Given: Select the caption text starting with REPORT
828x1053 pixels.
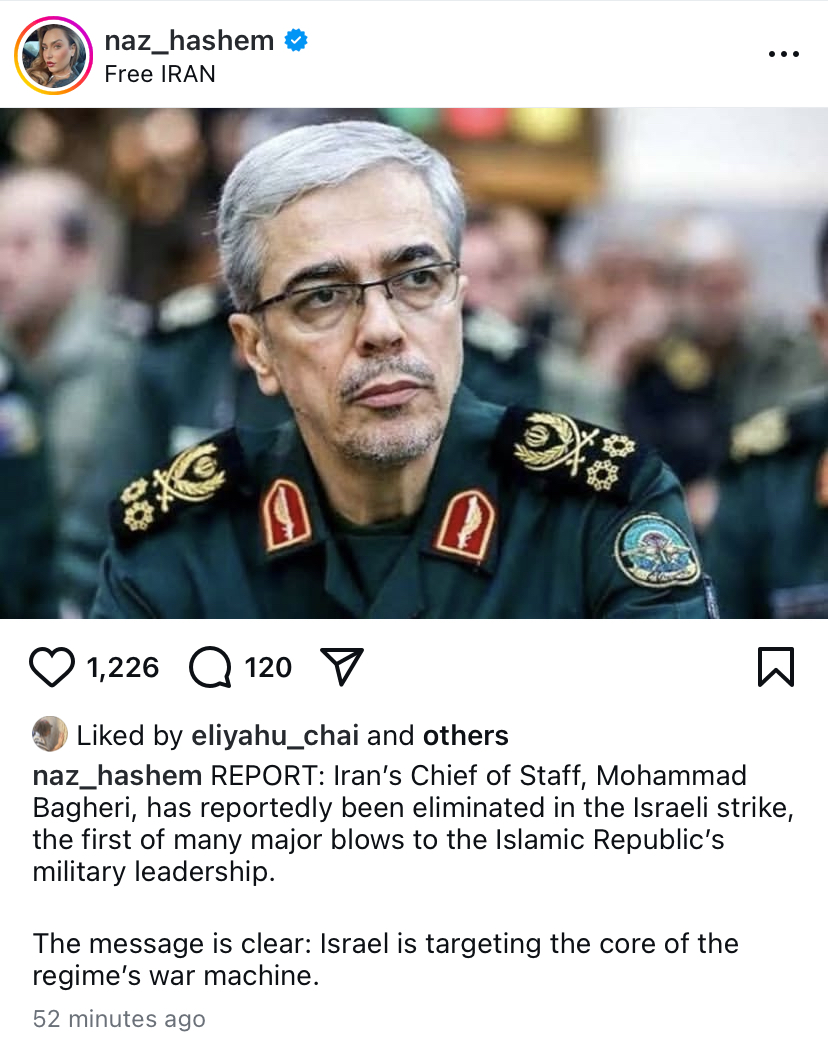Looking at the screenshot, I should click(414, 823).
